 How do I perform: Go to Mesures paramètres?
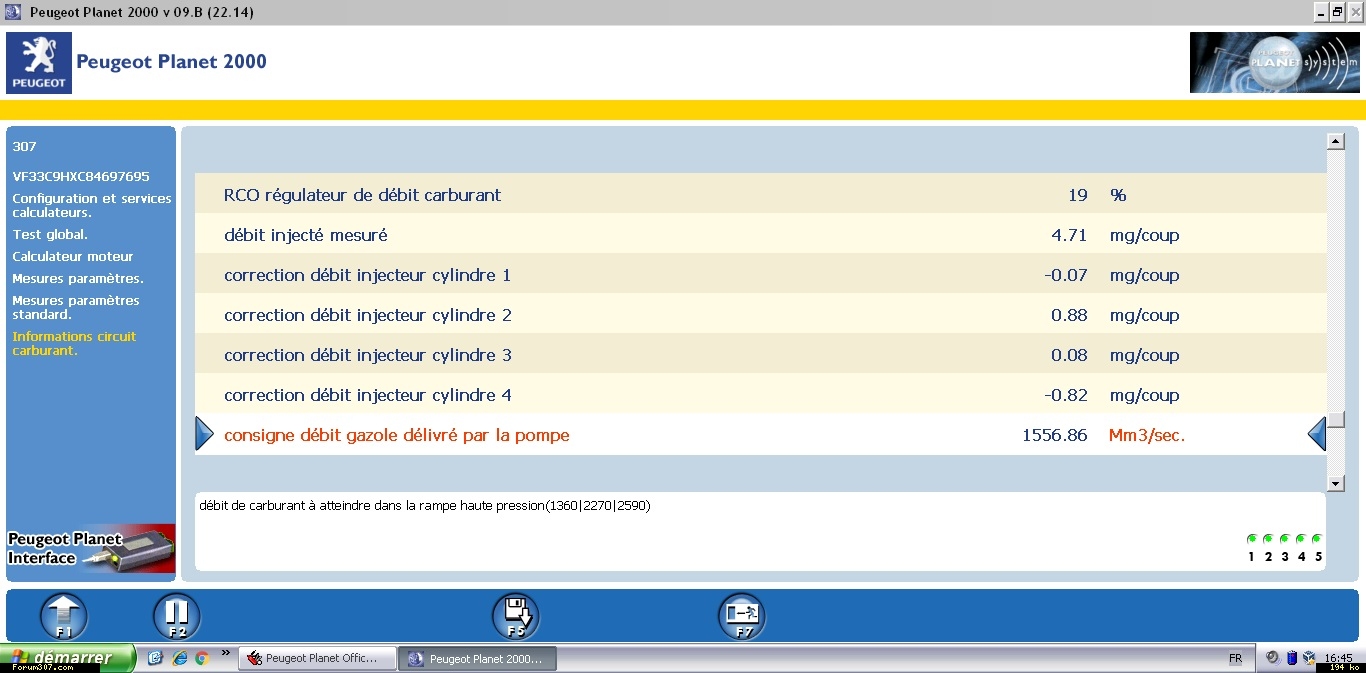(78, 278)
